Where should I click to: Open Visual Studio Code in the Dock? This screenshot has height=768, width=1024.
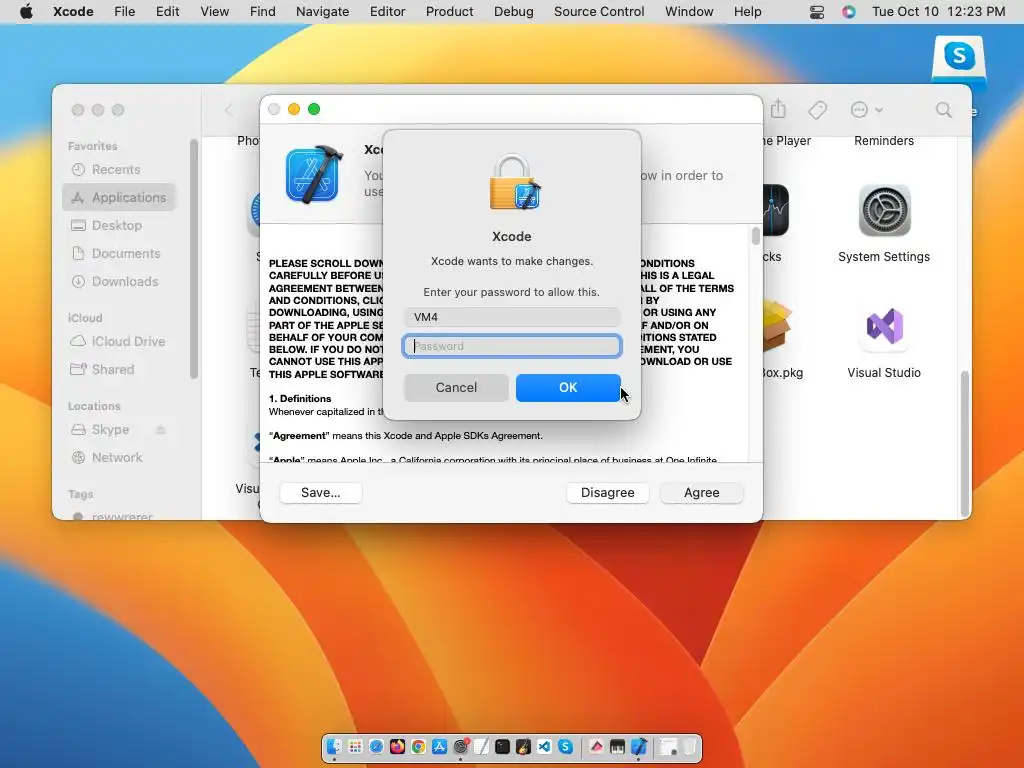pos(544,746)
